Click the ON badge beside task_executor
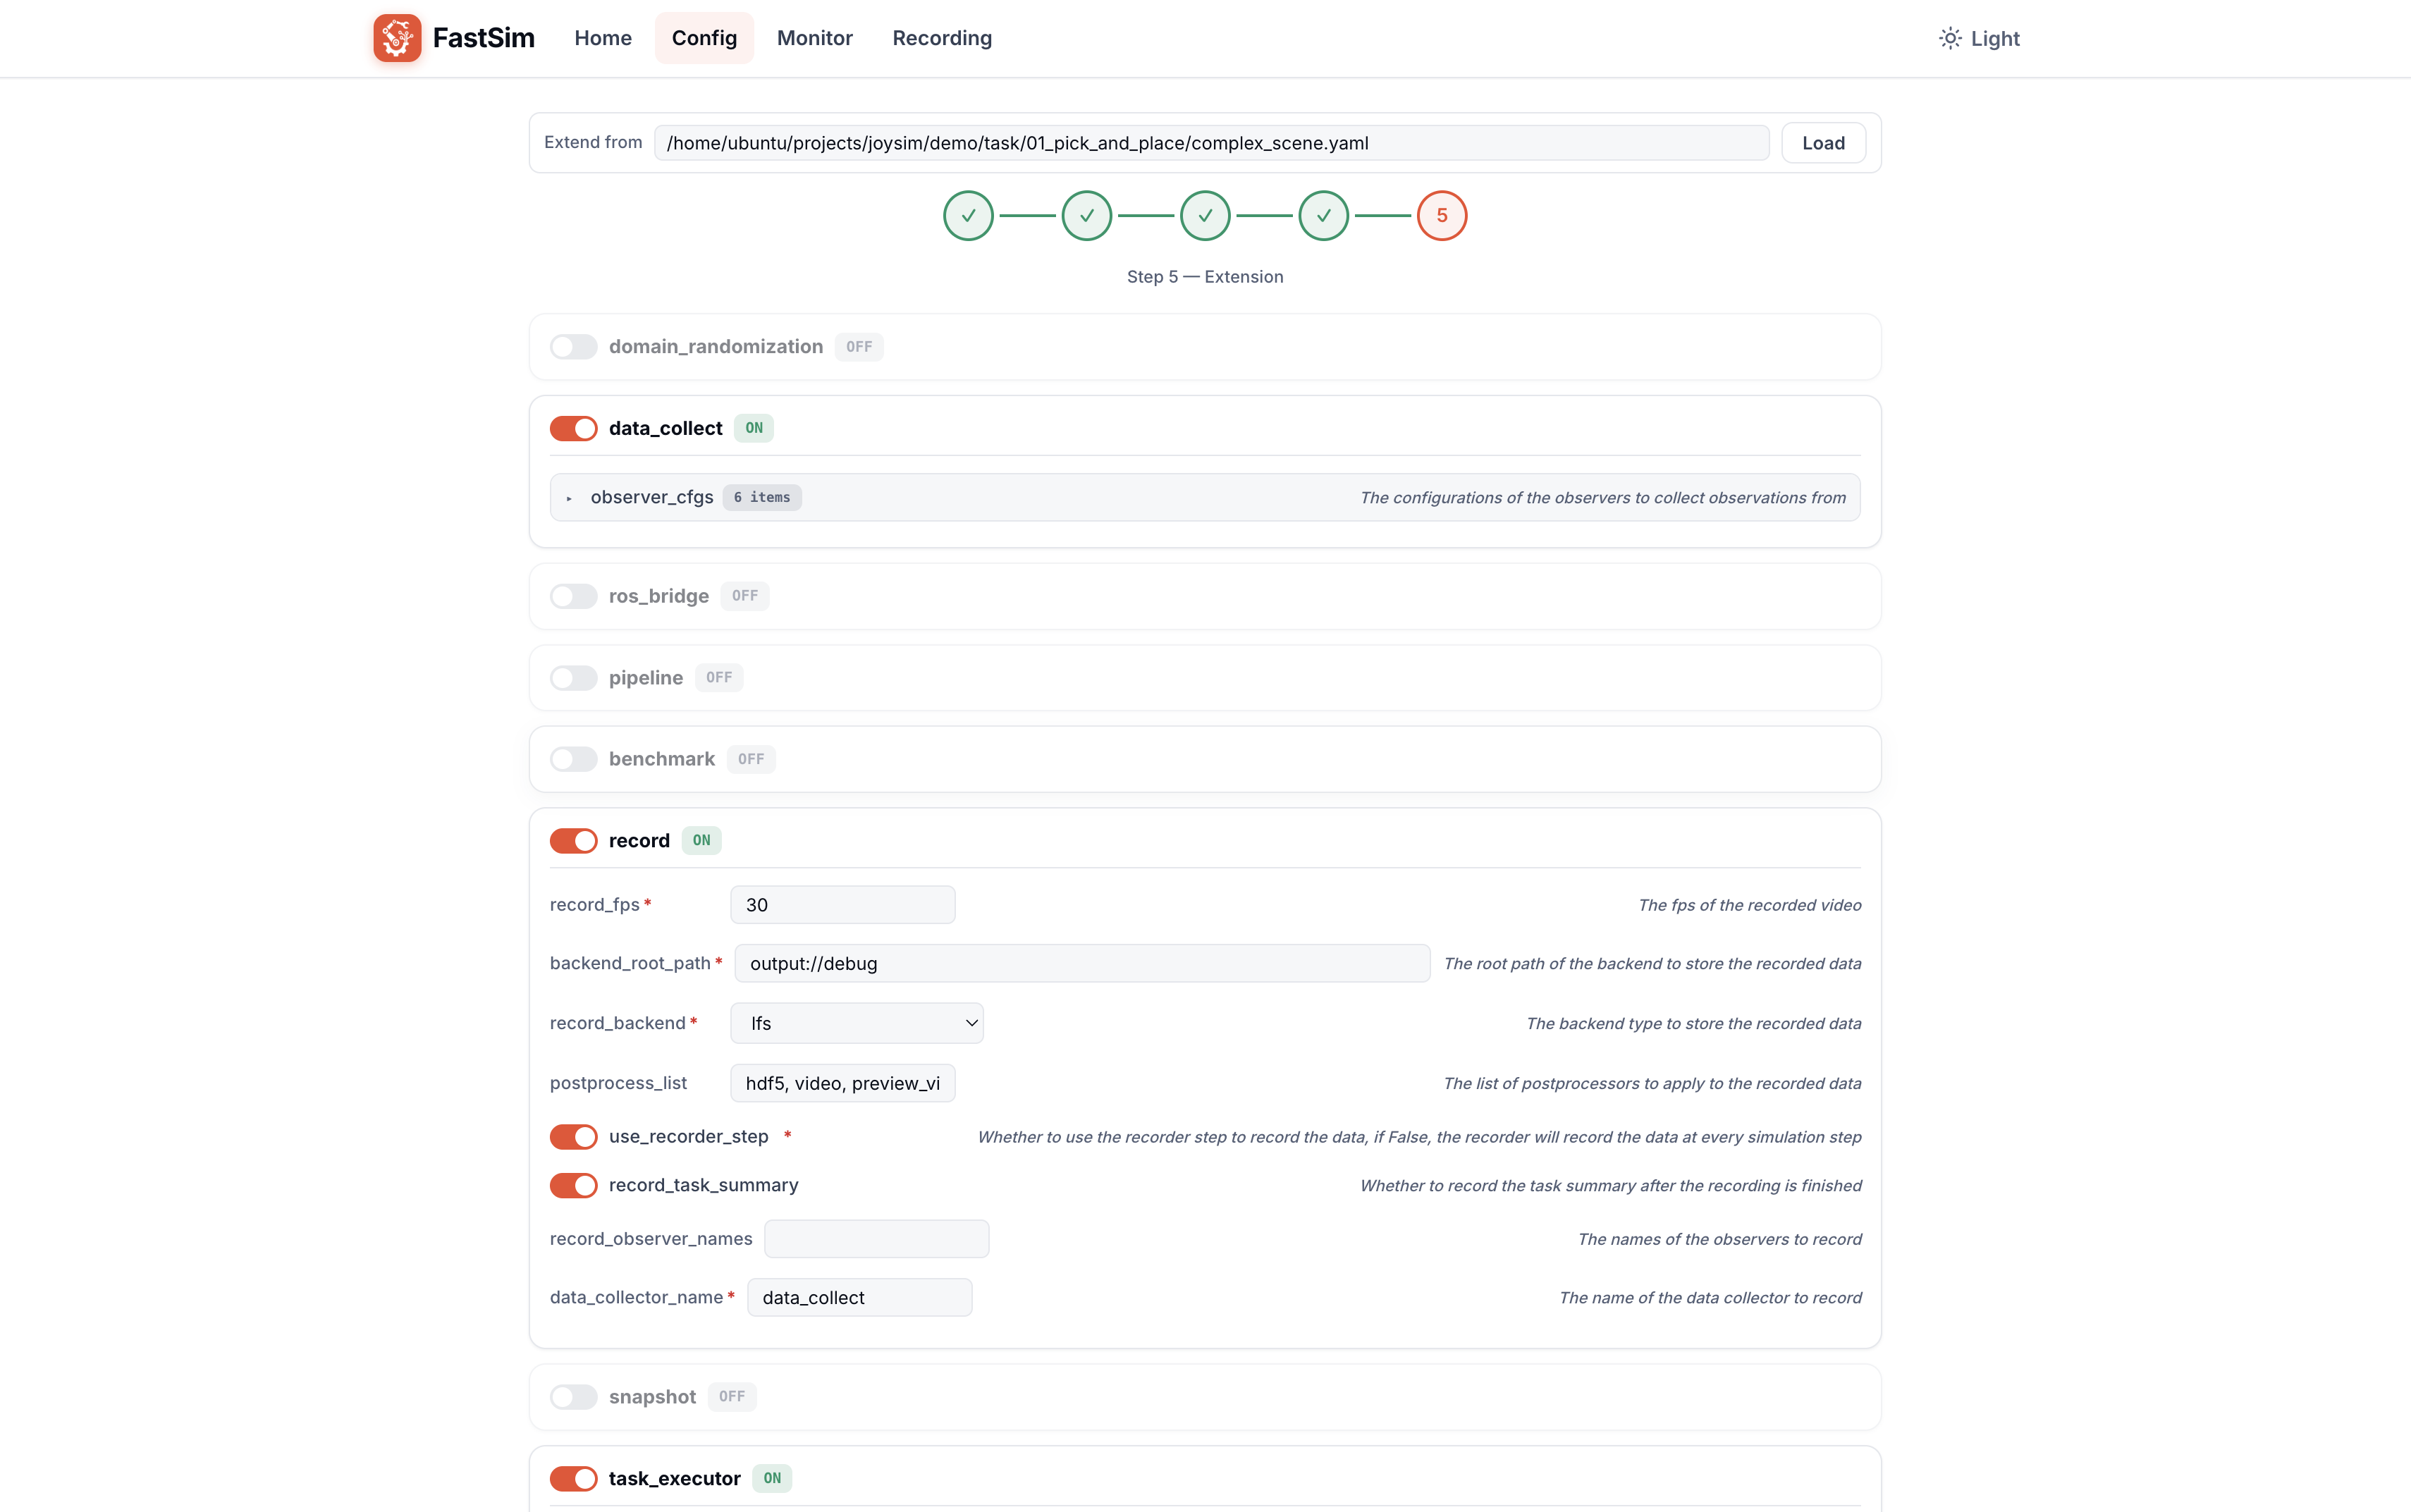The image size is (2411, 1512). click(x=771, y=1478)
